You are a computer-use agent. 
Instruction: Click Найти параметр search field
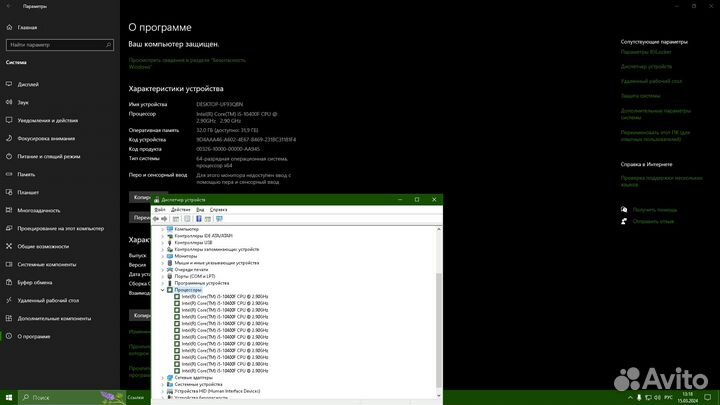pos(60,45)
